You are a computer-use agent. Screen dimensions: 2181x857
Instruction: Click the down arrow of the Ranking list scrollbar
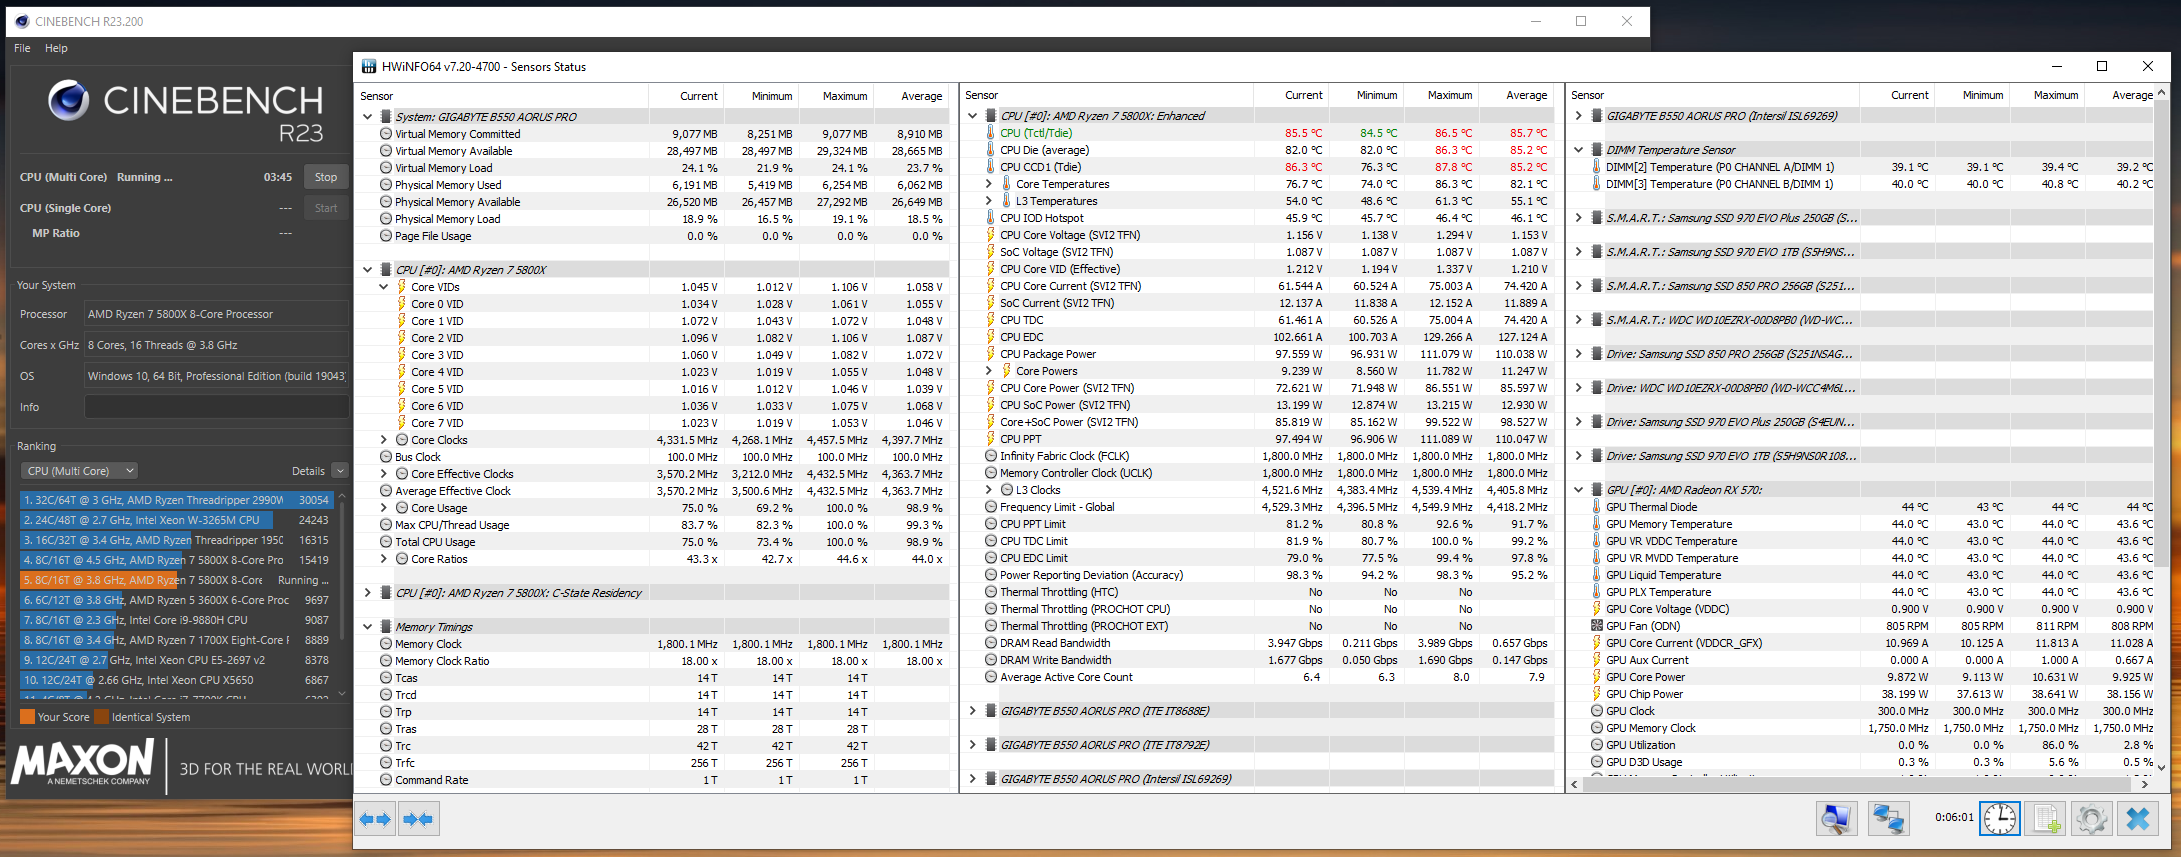342,693
